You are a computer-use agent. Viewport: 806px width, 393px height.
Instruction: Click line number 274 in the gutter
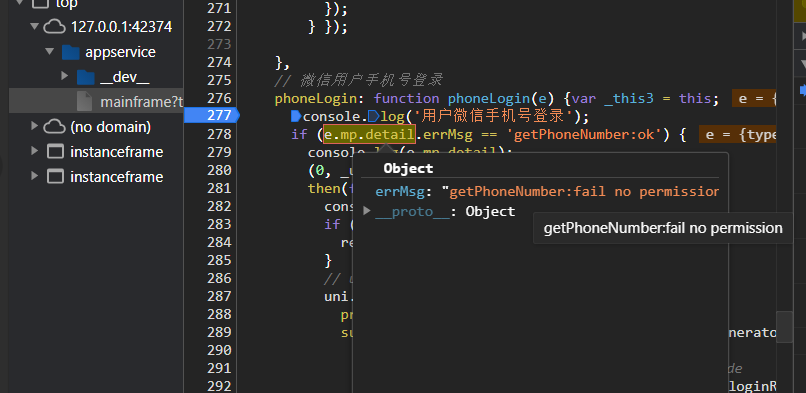(x=219, y=62)
